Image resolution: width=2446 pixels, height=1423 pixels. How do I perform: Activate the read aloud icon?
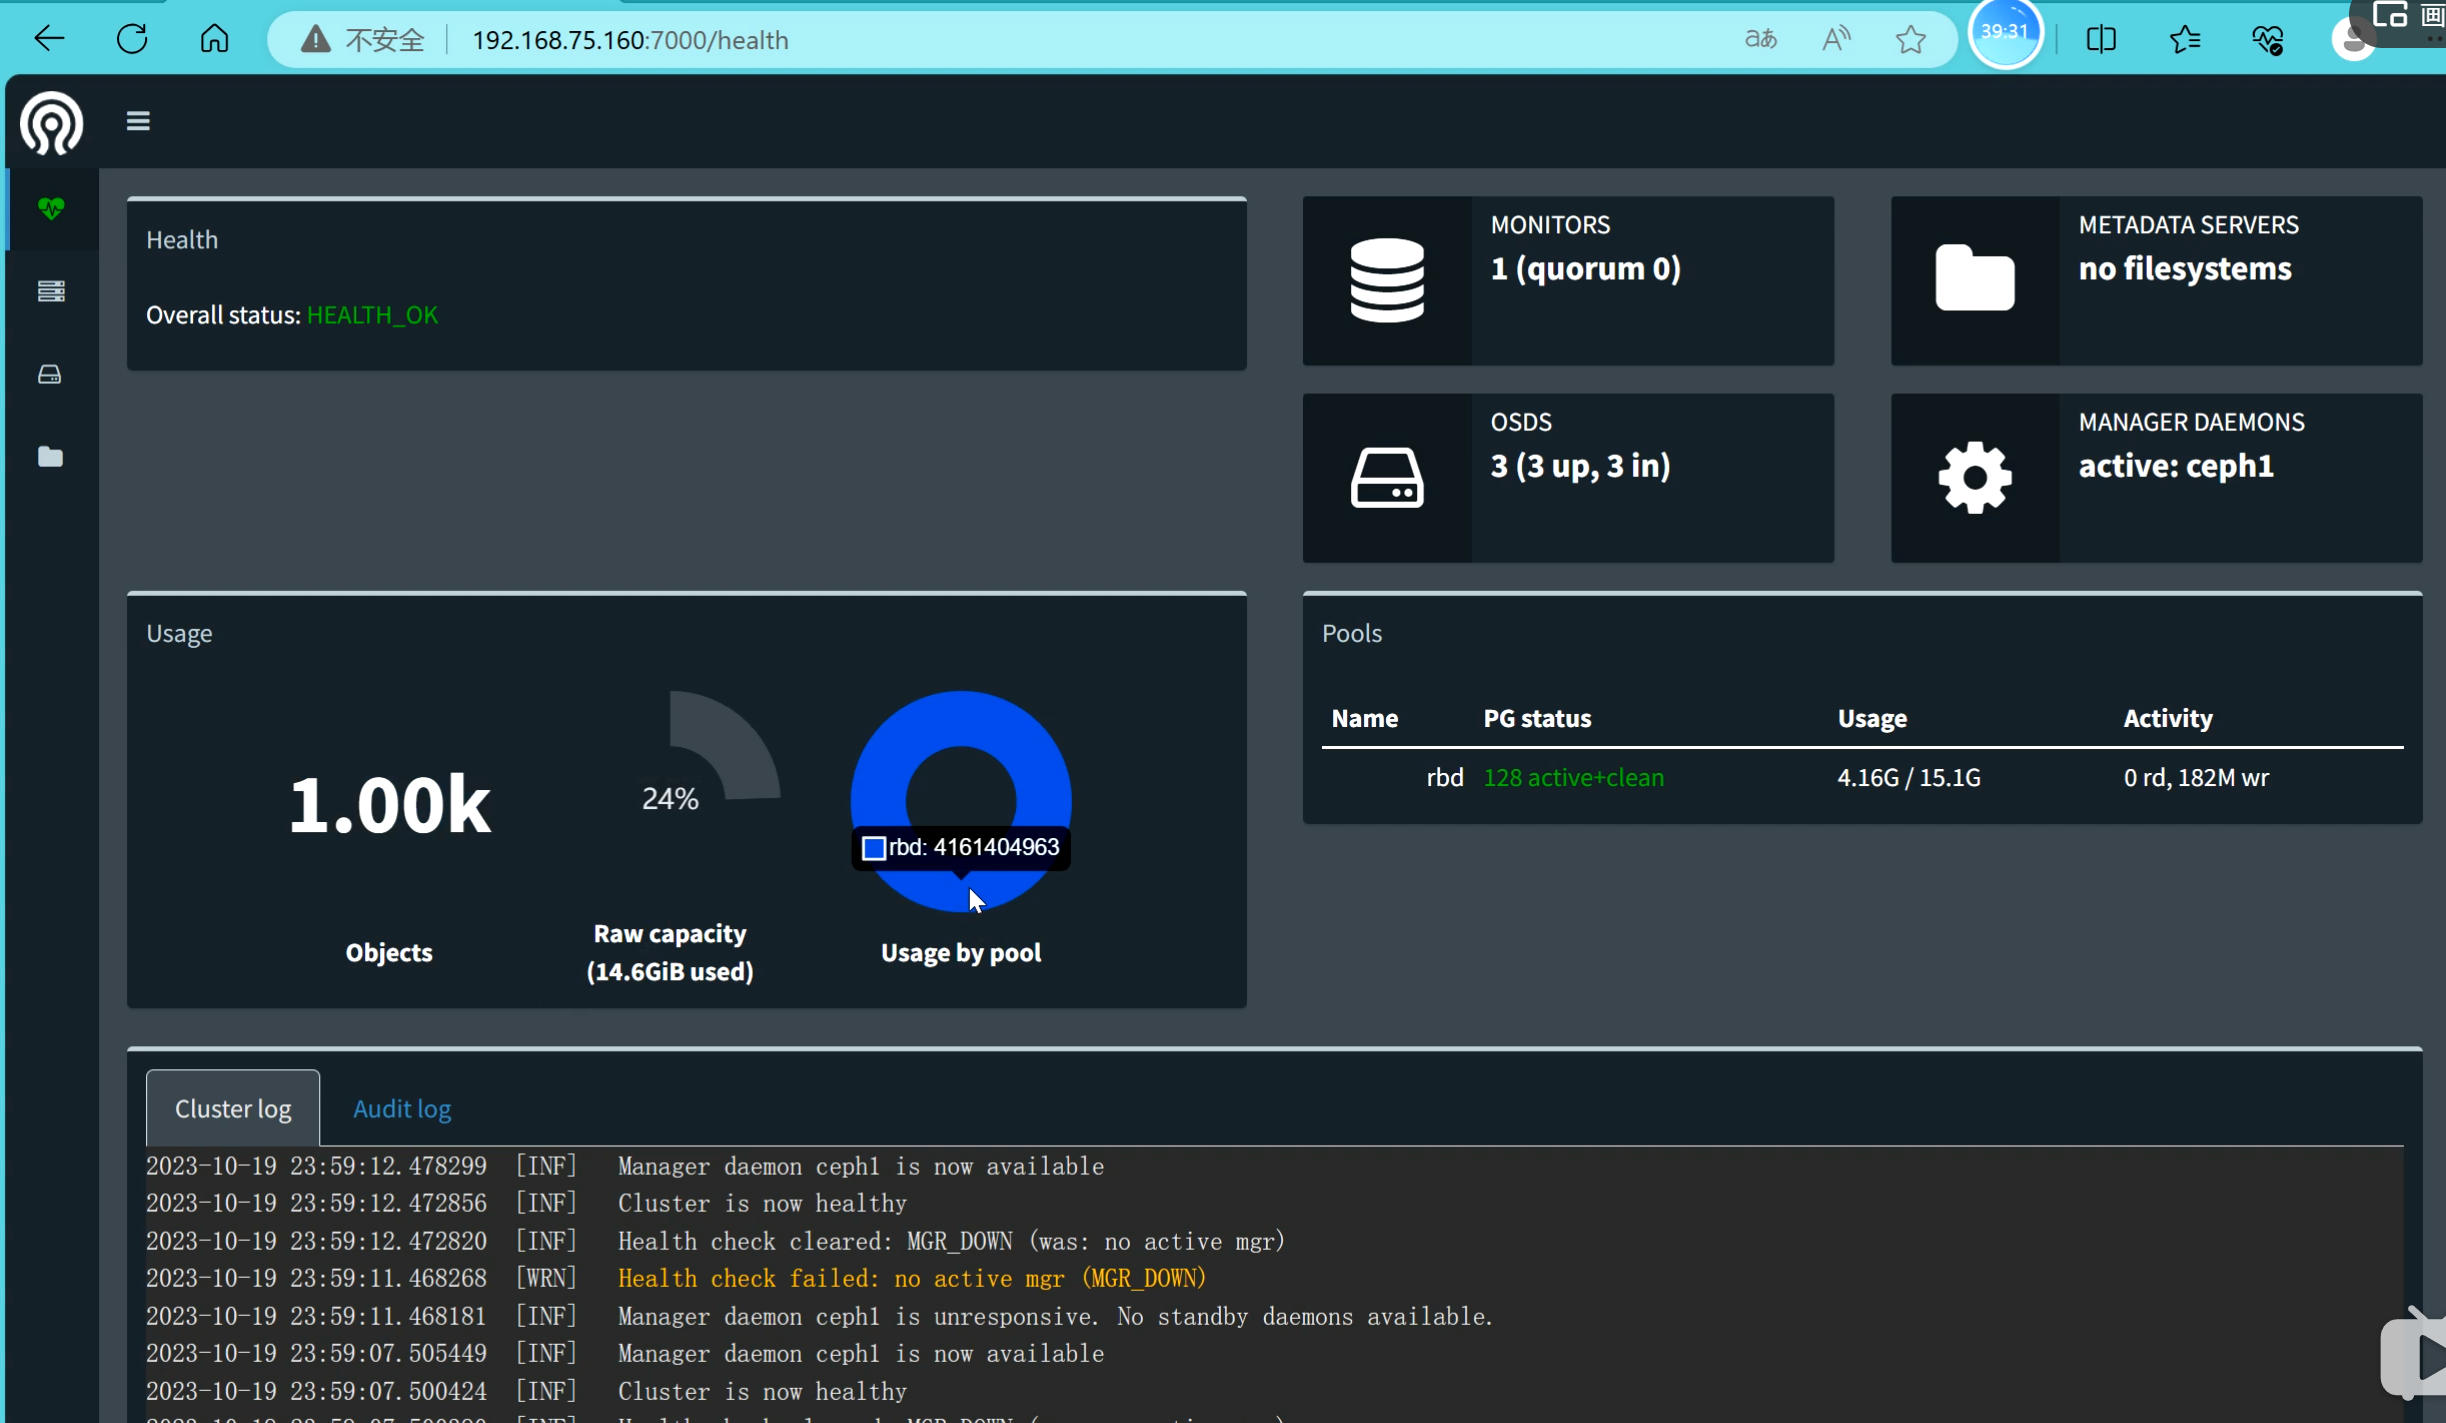click(1836, 39)
